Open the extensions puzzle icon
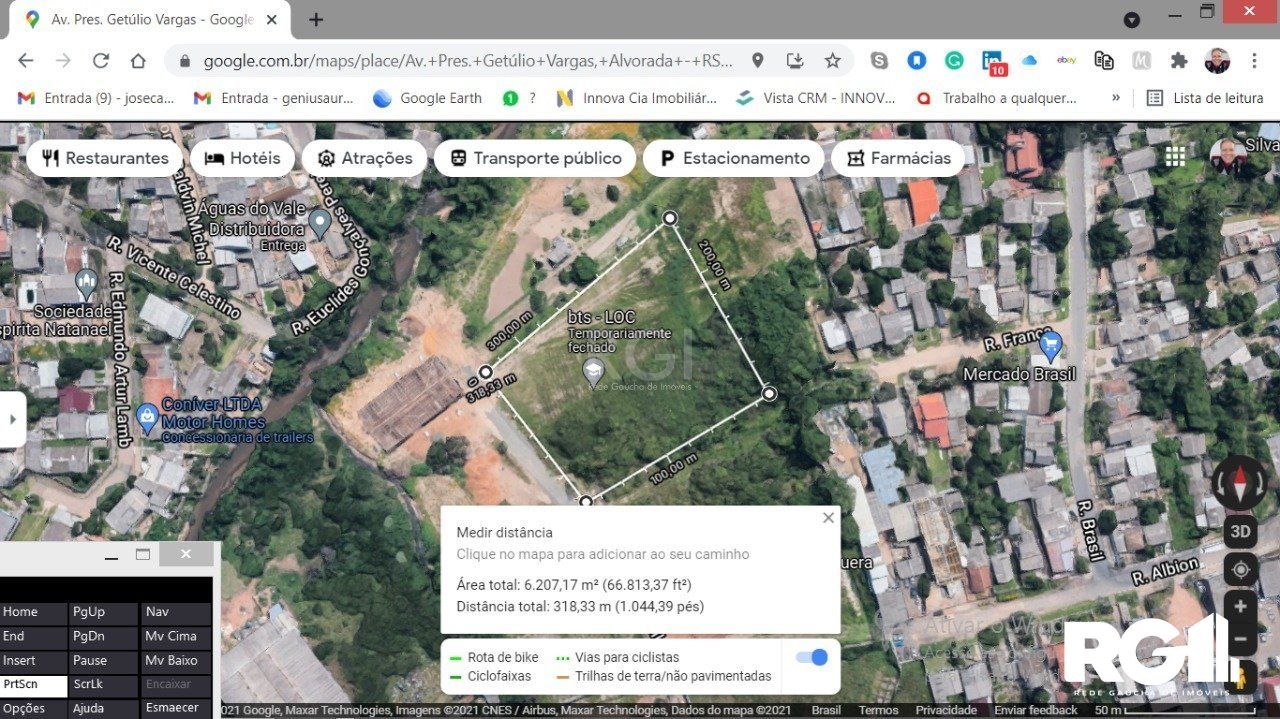1280x719 pixels. tap(1179, 61)
